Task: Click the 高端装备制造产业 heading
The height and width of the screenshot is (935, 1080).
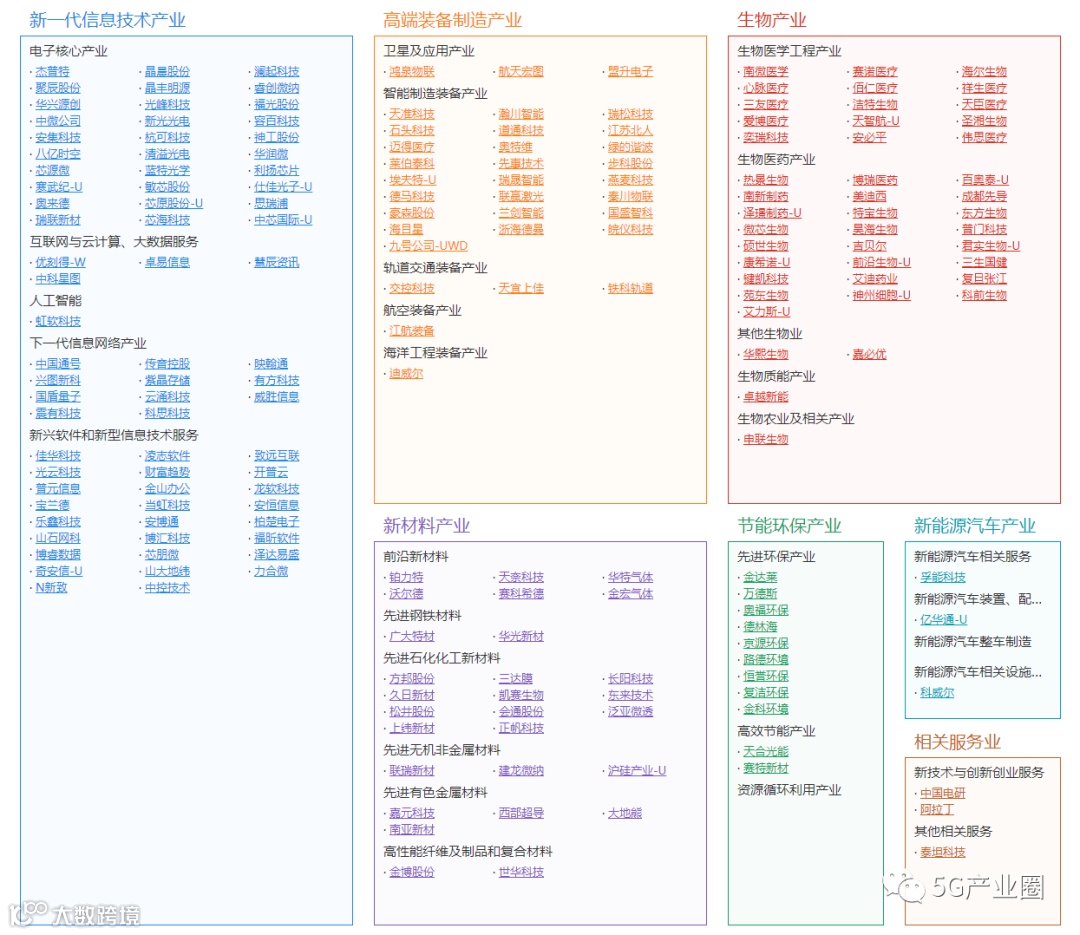Action: 453,20
